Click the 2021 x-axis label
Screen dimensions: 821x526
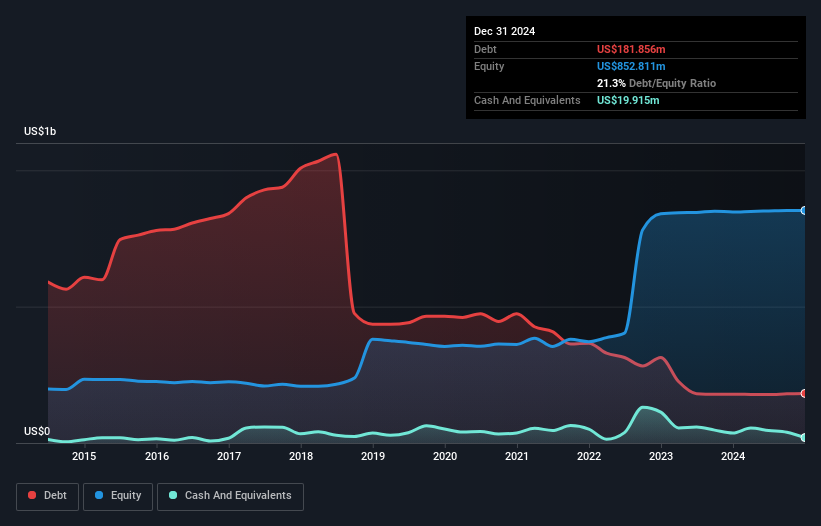click(517, 456)
